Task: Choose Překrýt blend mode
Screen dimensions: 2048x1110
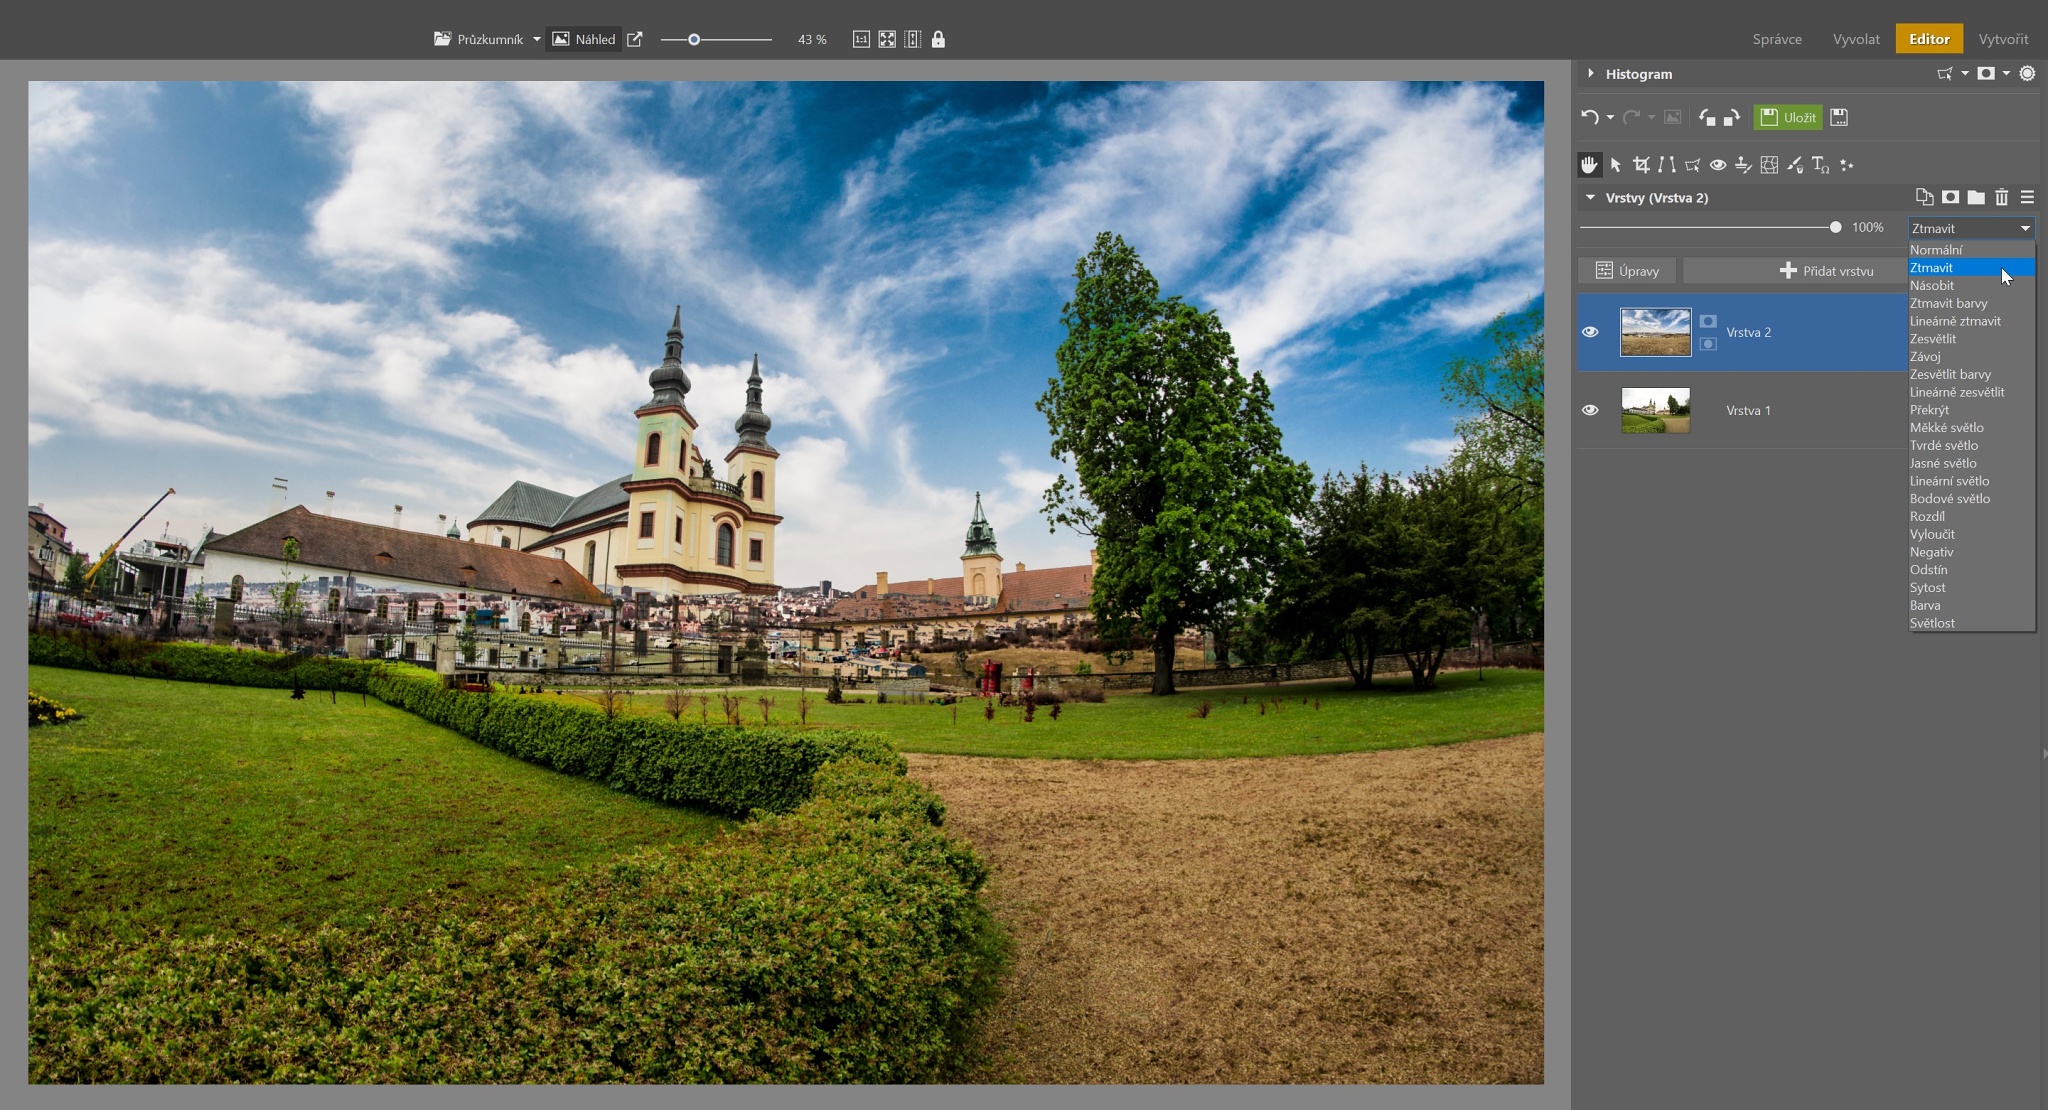Action: click(1971, 410)
